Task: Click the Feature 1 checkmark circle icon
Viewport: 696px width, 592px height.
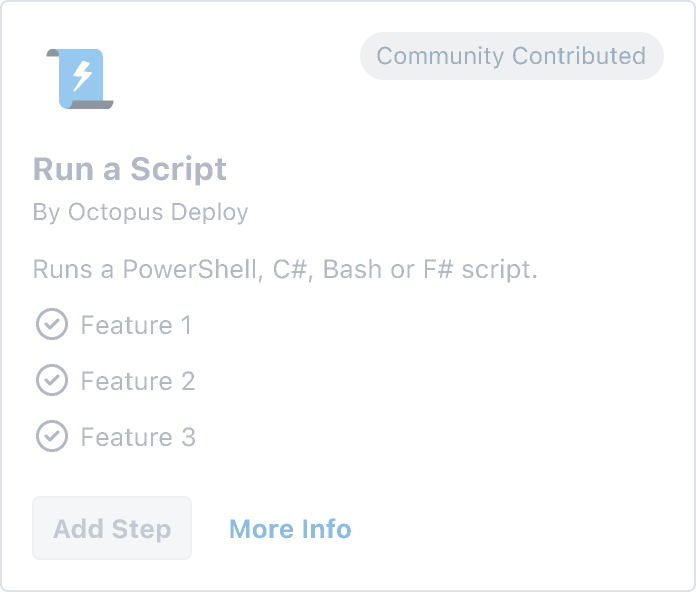Action: [x=51, y=325]
